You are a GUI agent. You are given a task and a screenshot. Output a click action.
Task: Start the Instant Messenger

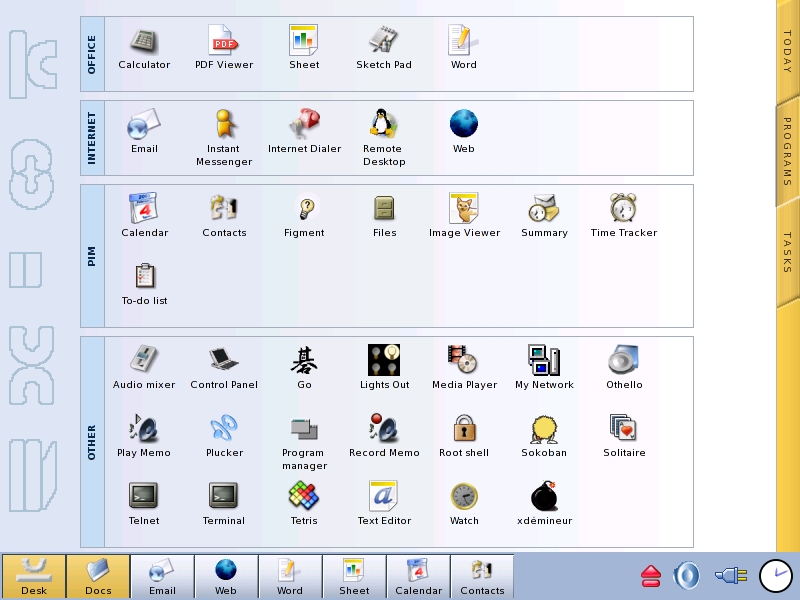(x=224, y=138)
